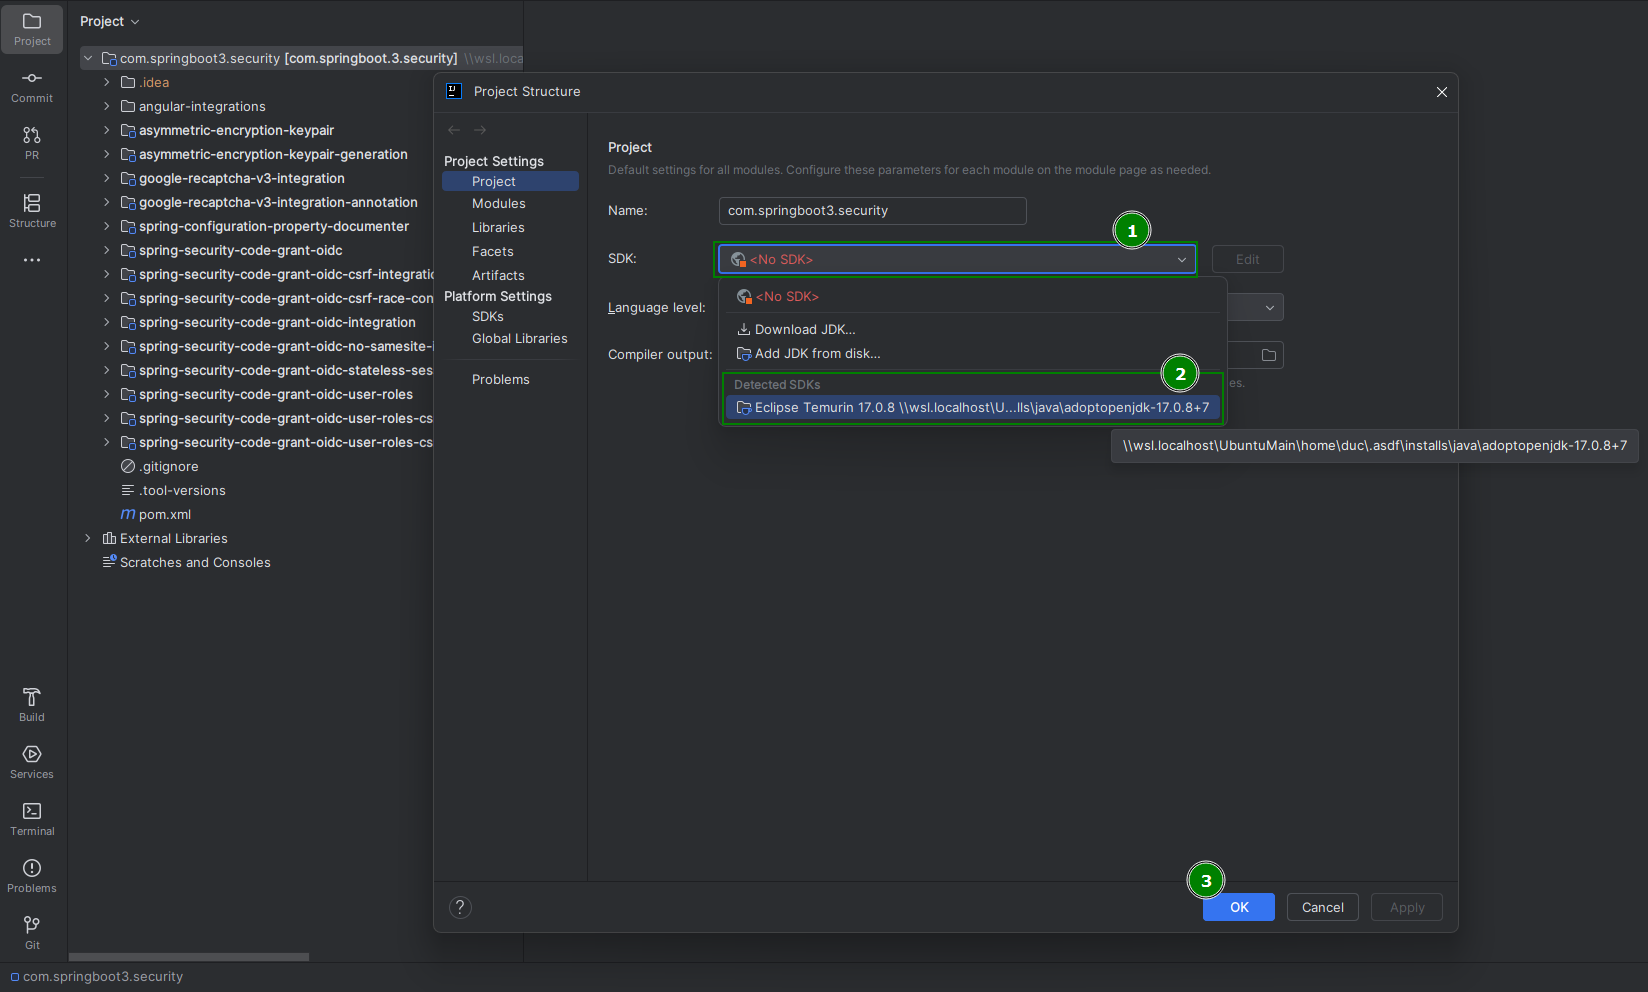The height and width of the screenshot is (992, 1648).
Task: Open the Project view dropdown chevron
Action: [x=136, y=22]
